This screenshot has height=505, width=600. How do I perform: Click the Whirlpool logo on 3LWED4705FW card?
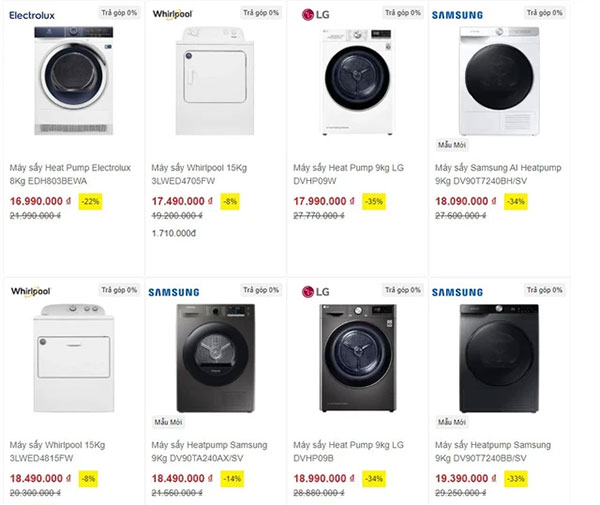click(172, 15)
